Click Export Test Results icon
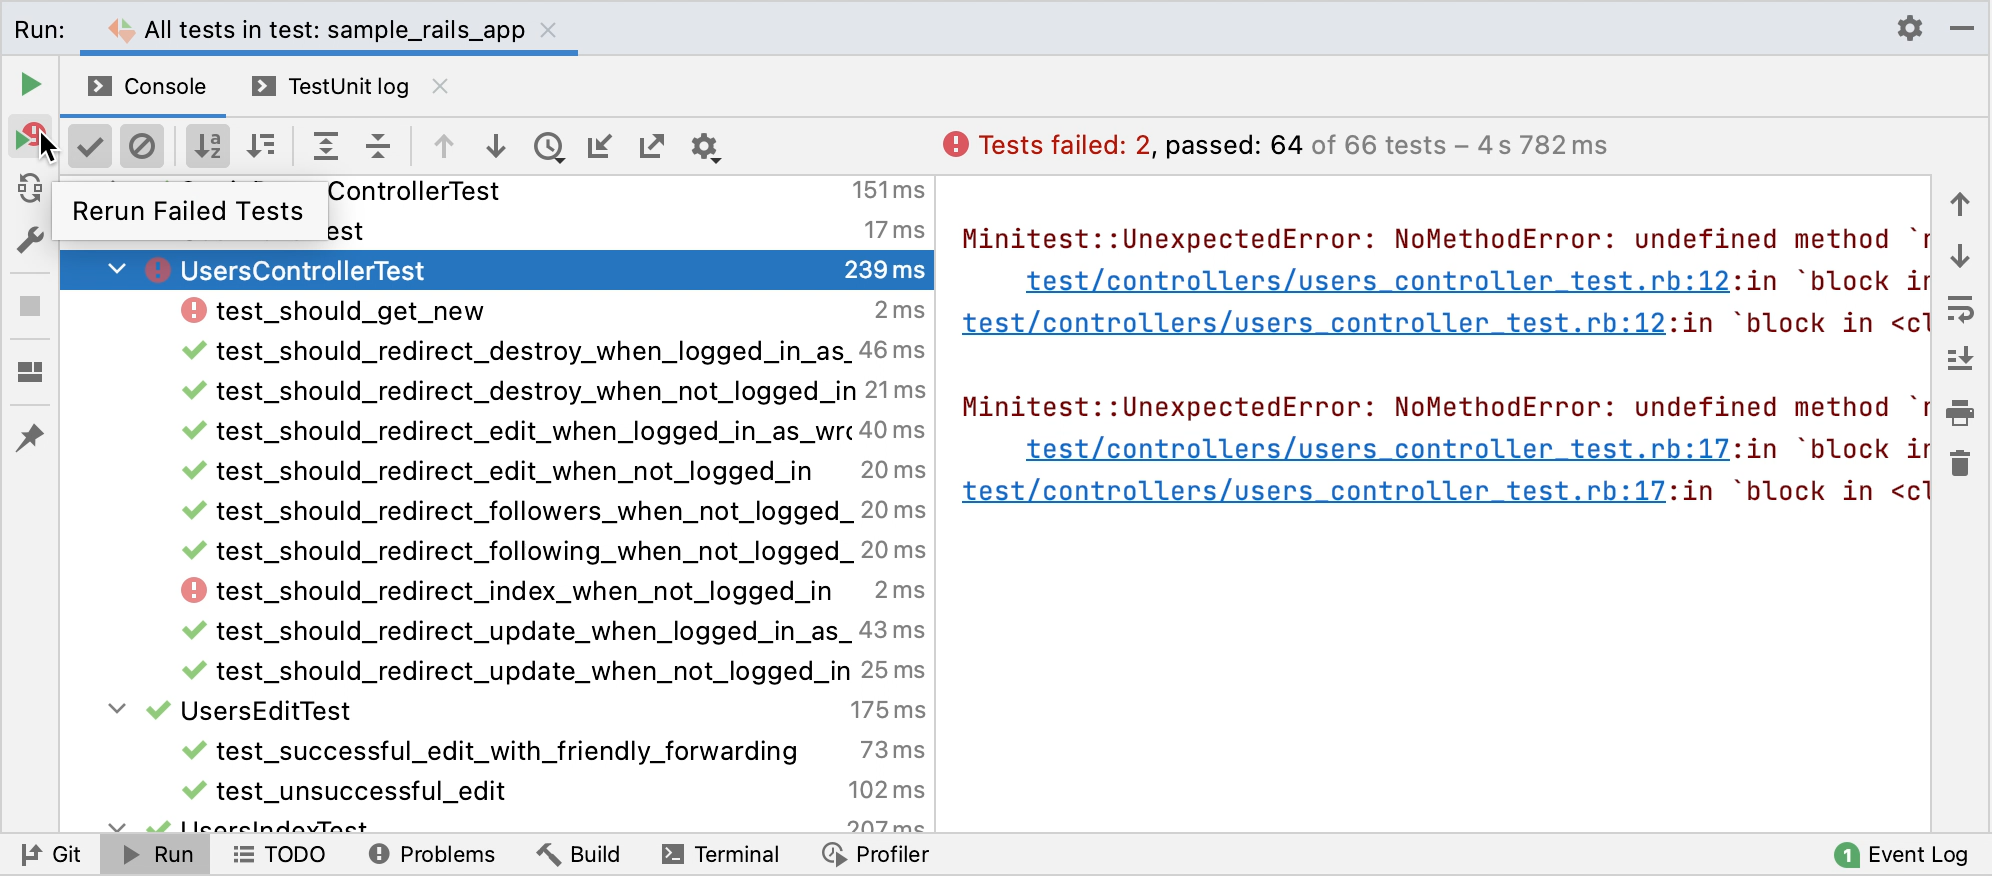Screen dimensions: 1992x876 click(652, 147)
